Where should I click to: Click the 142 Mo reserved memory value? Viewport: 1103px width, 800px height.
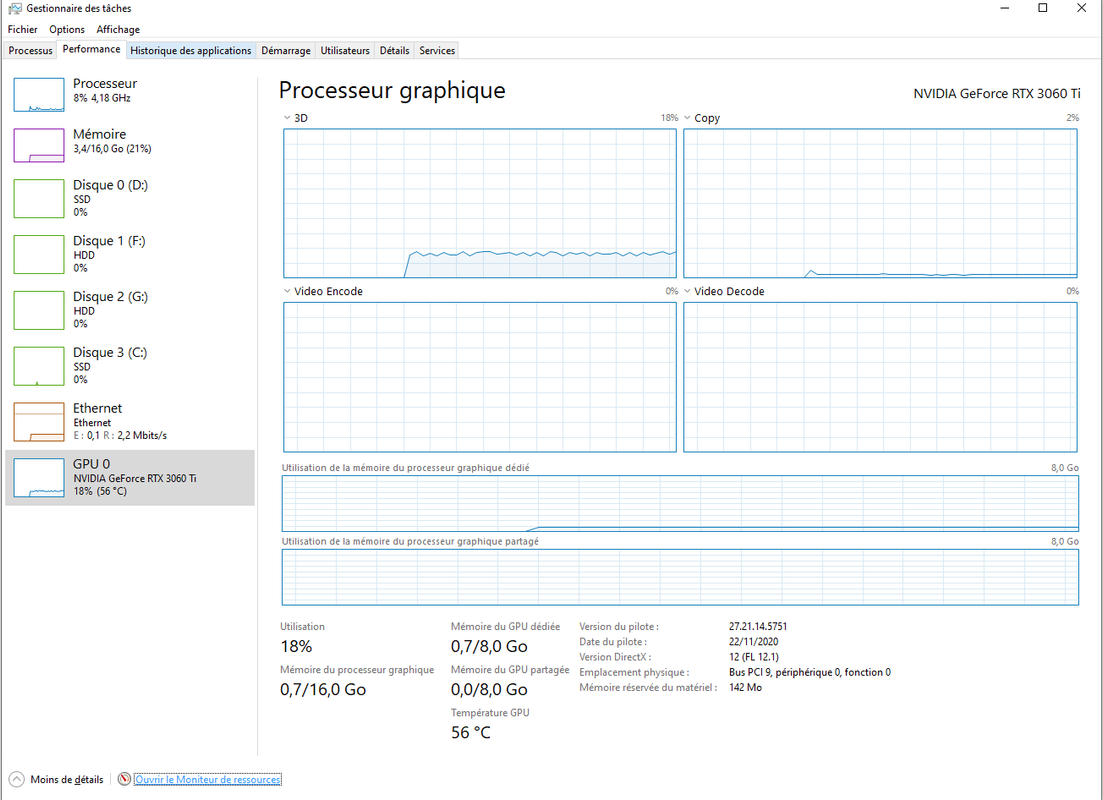745,687
